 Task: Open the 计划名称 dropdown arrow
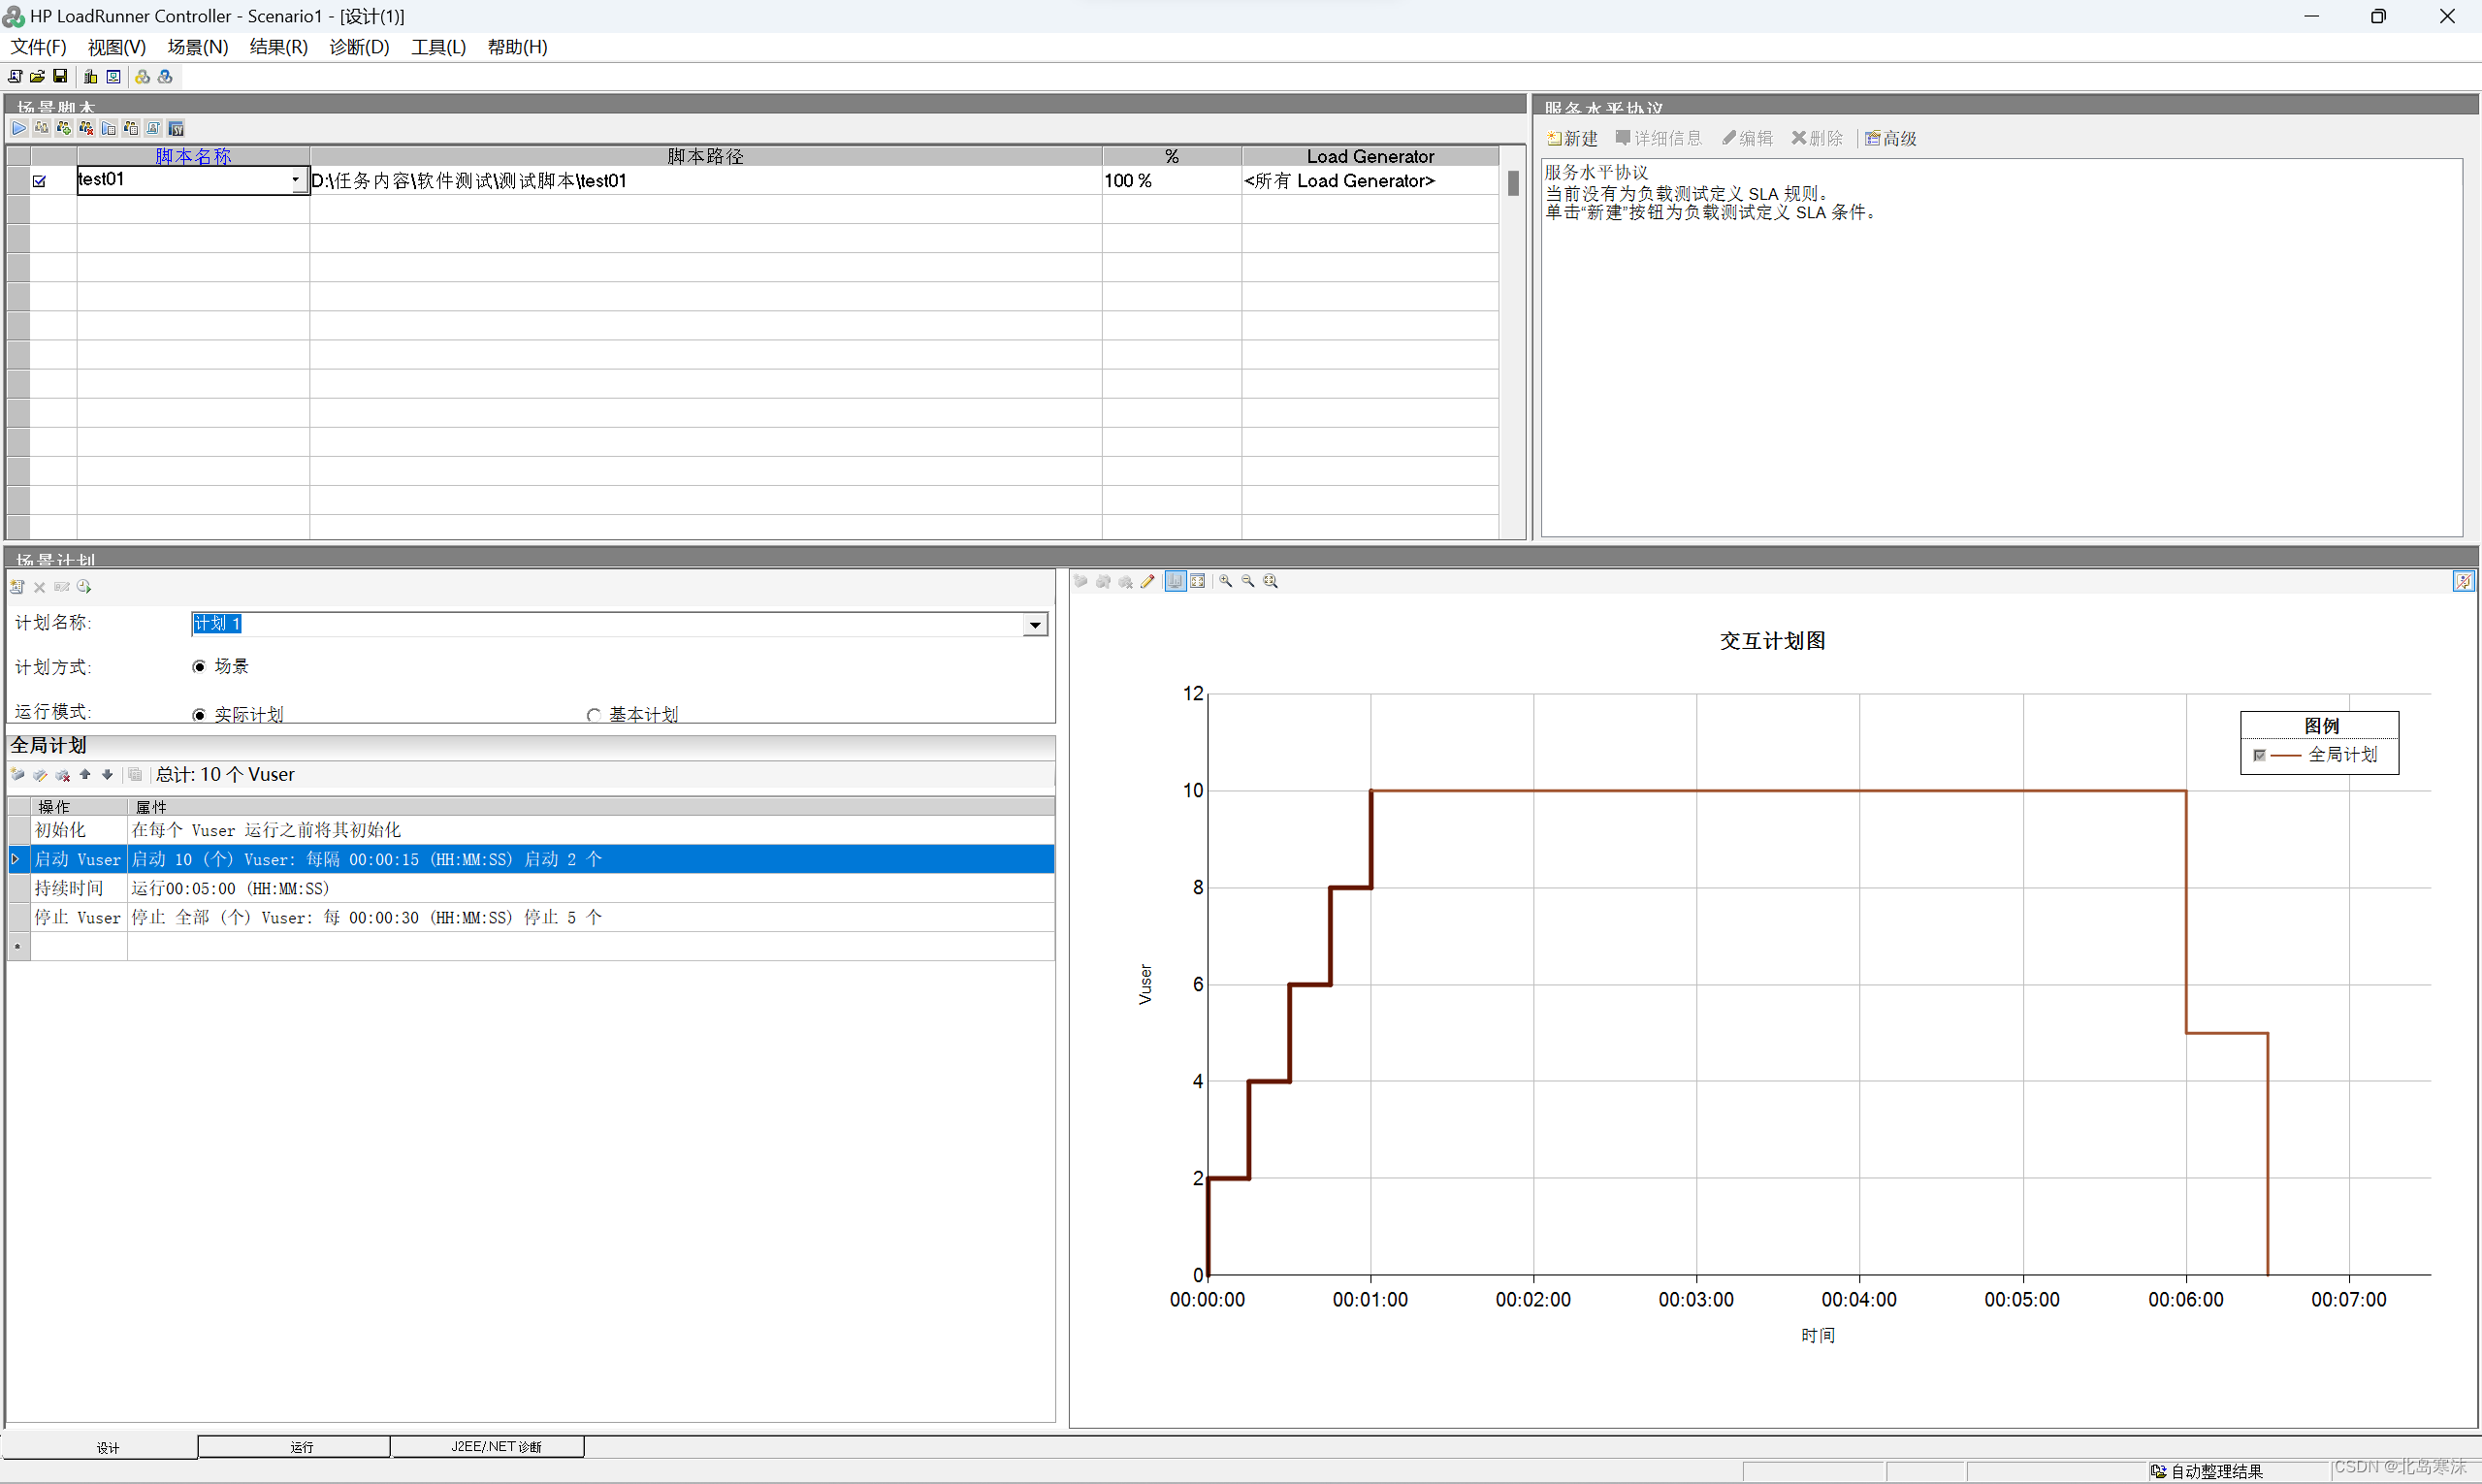(1035, 625)
